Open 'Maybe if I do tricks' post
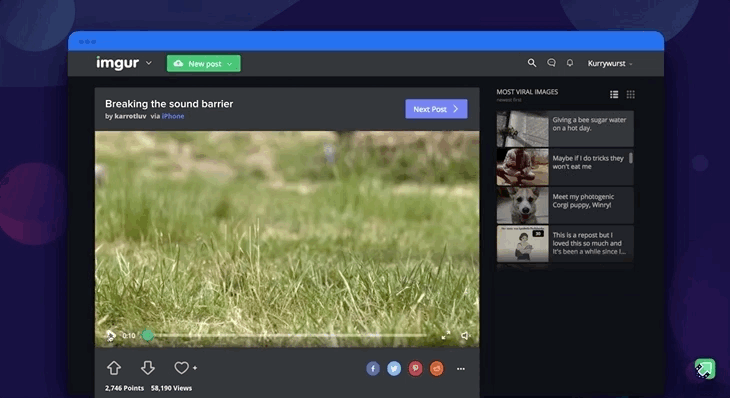 [565, 167]
